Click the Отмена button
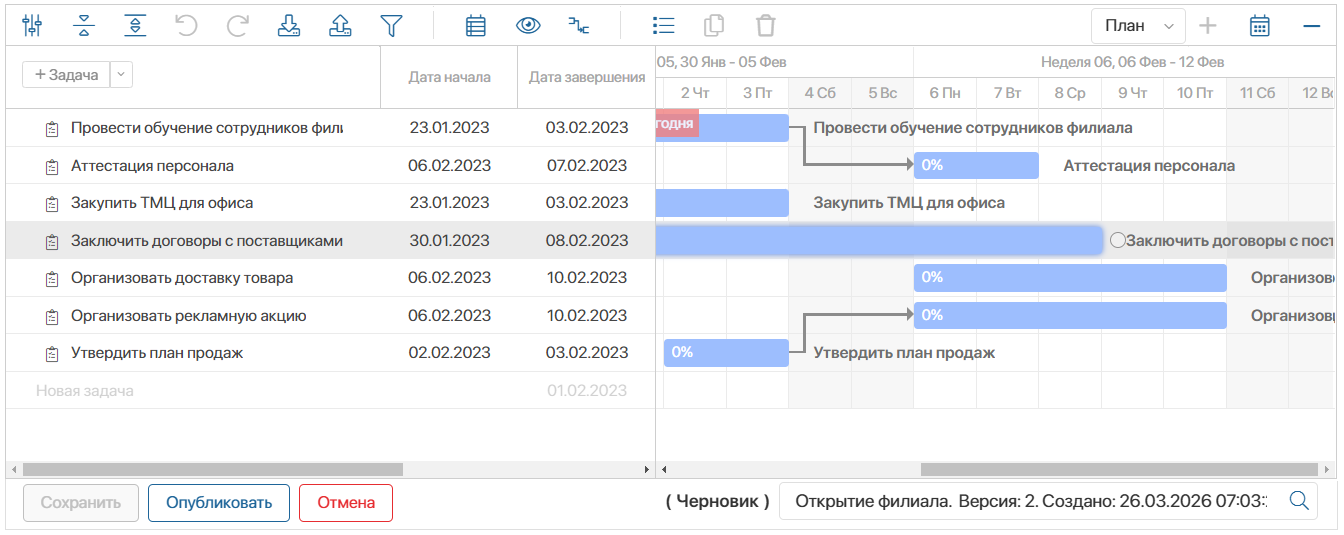The width and height of the screenshot is (1344, 535). tap(346, 503)
